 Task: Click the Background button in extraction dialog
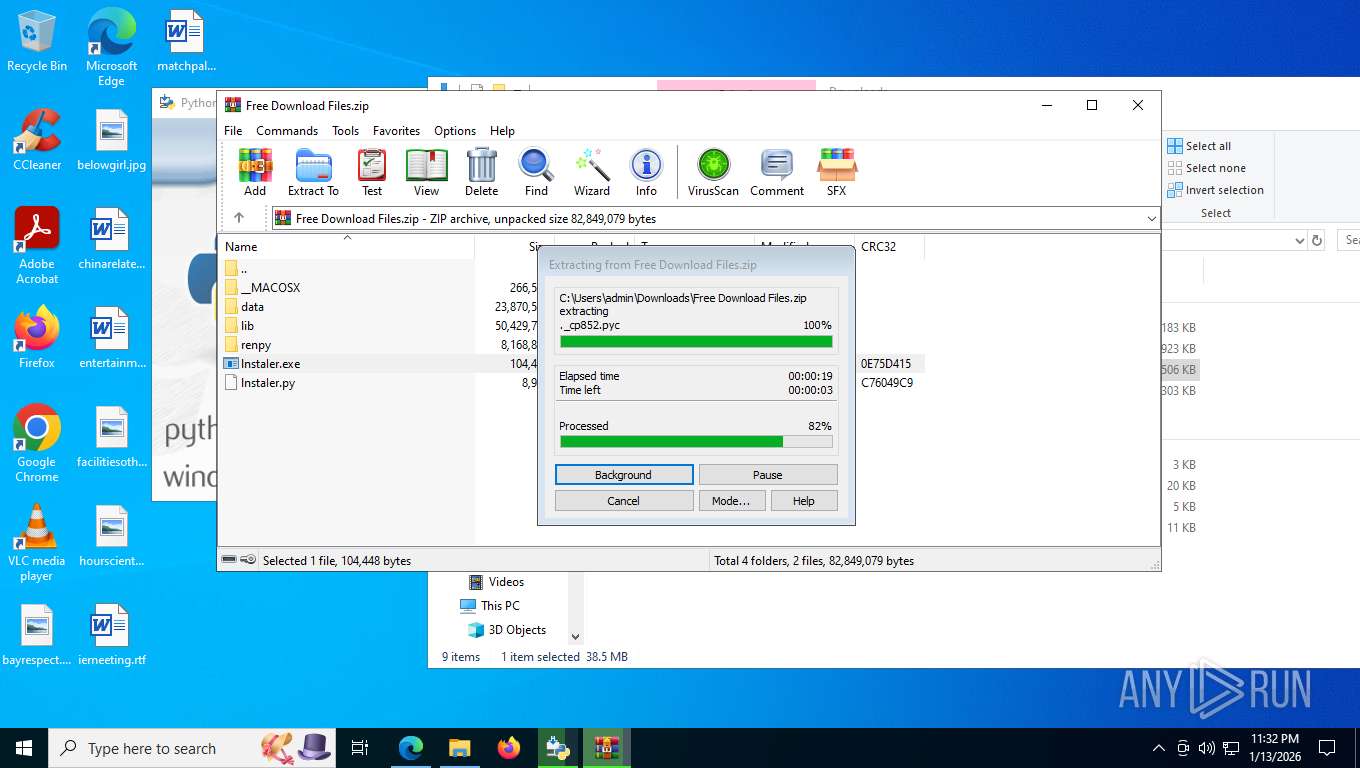tap(624, 475)
